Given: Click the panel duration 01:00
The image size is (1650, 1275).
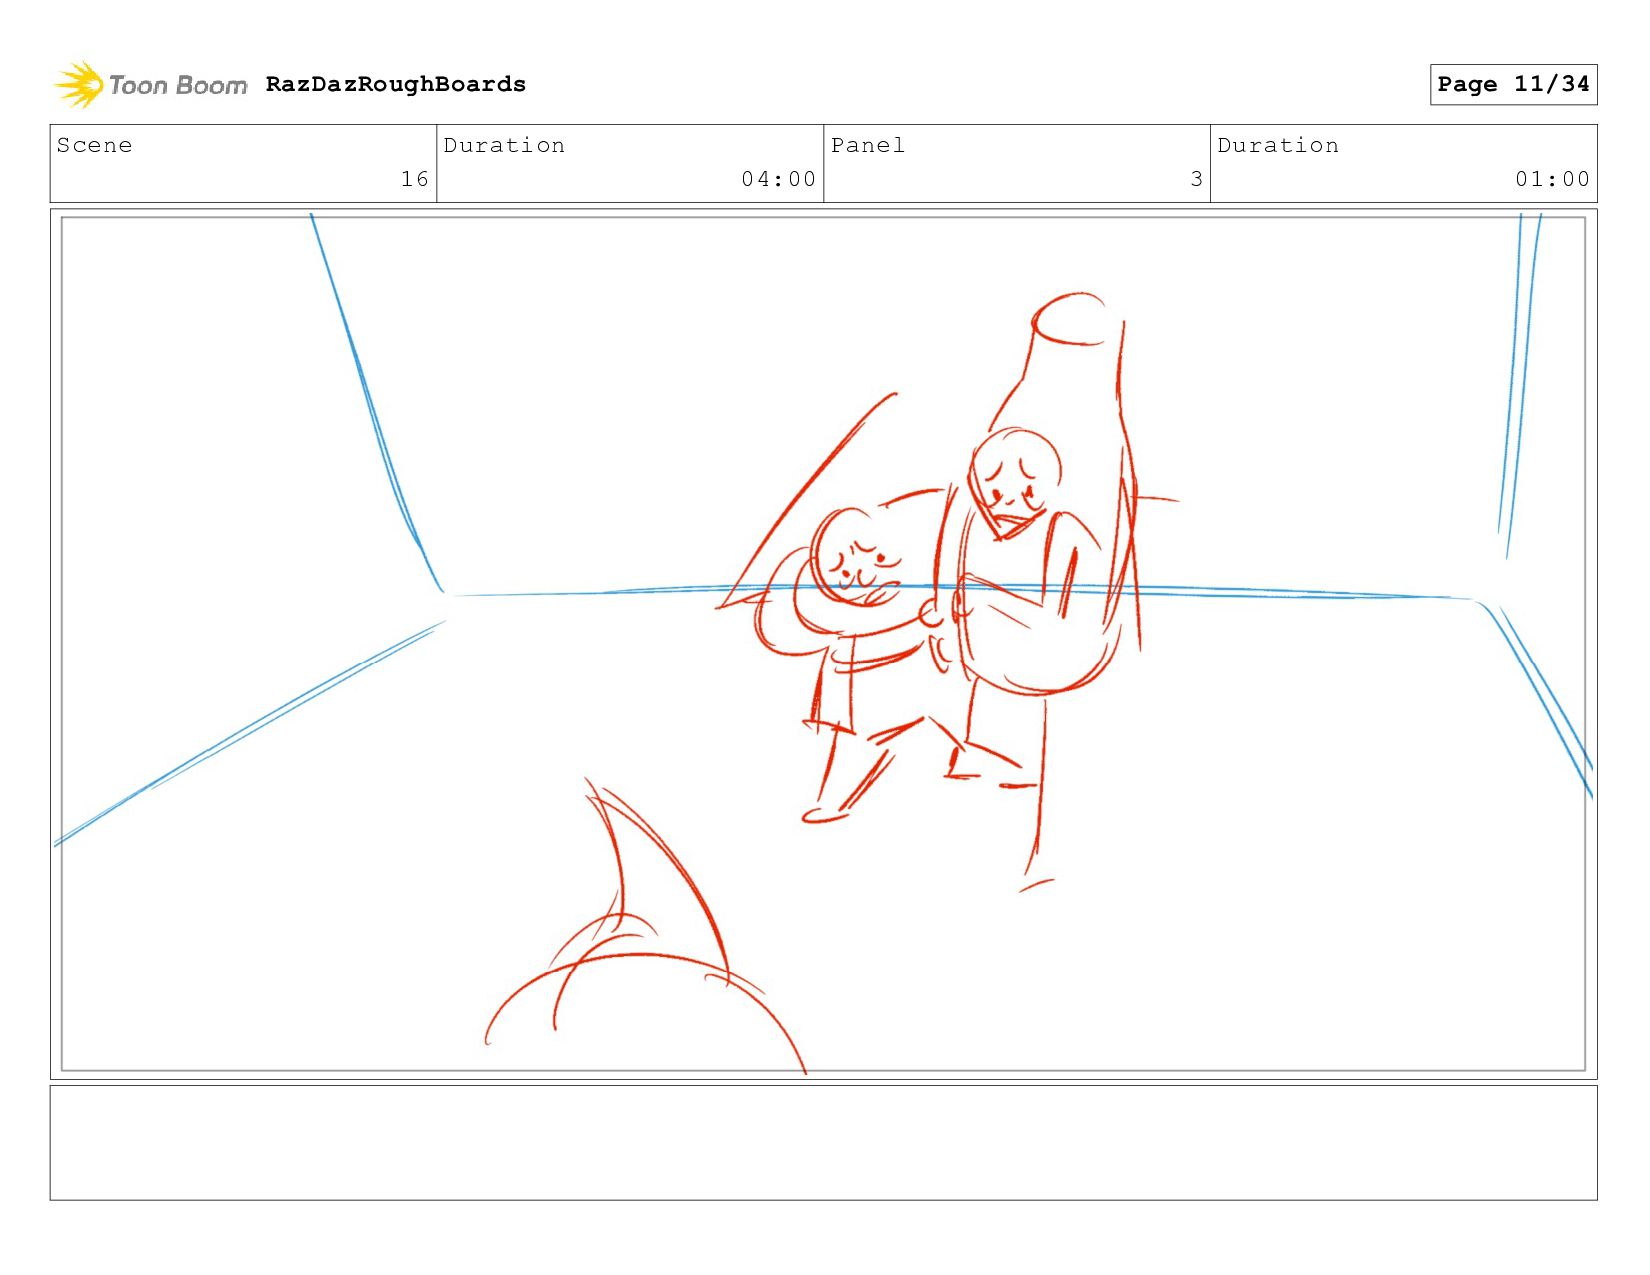Looking at the screenshot, I should pos(1552,179).
